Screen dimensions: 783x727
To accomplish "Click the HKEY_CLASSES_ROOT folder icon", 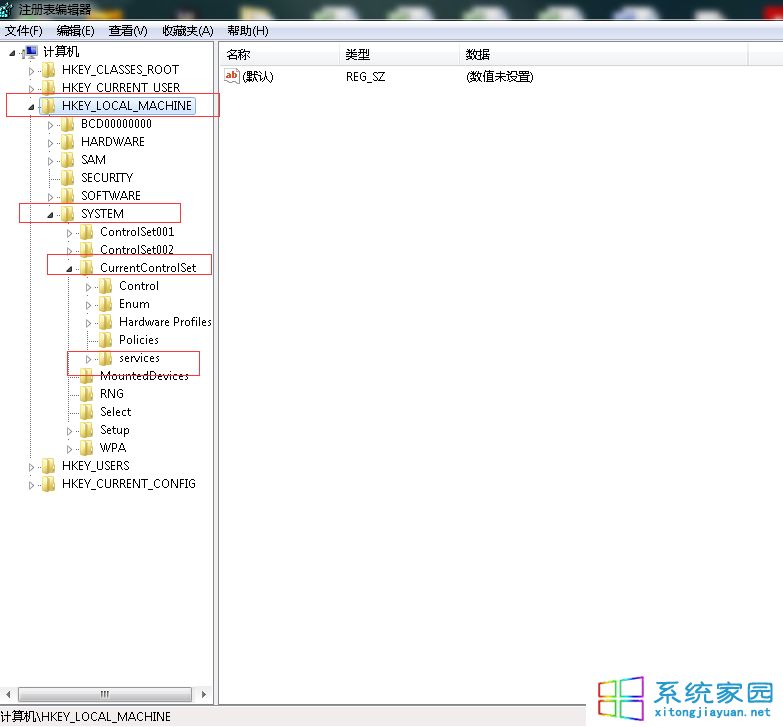I will [48, 70].
